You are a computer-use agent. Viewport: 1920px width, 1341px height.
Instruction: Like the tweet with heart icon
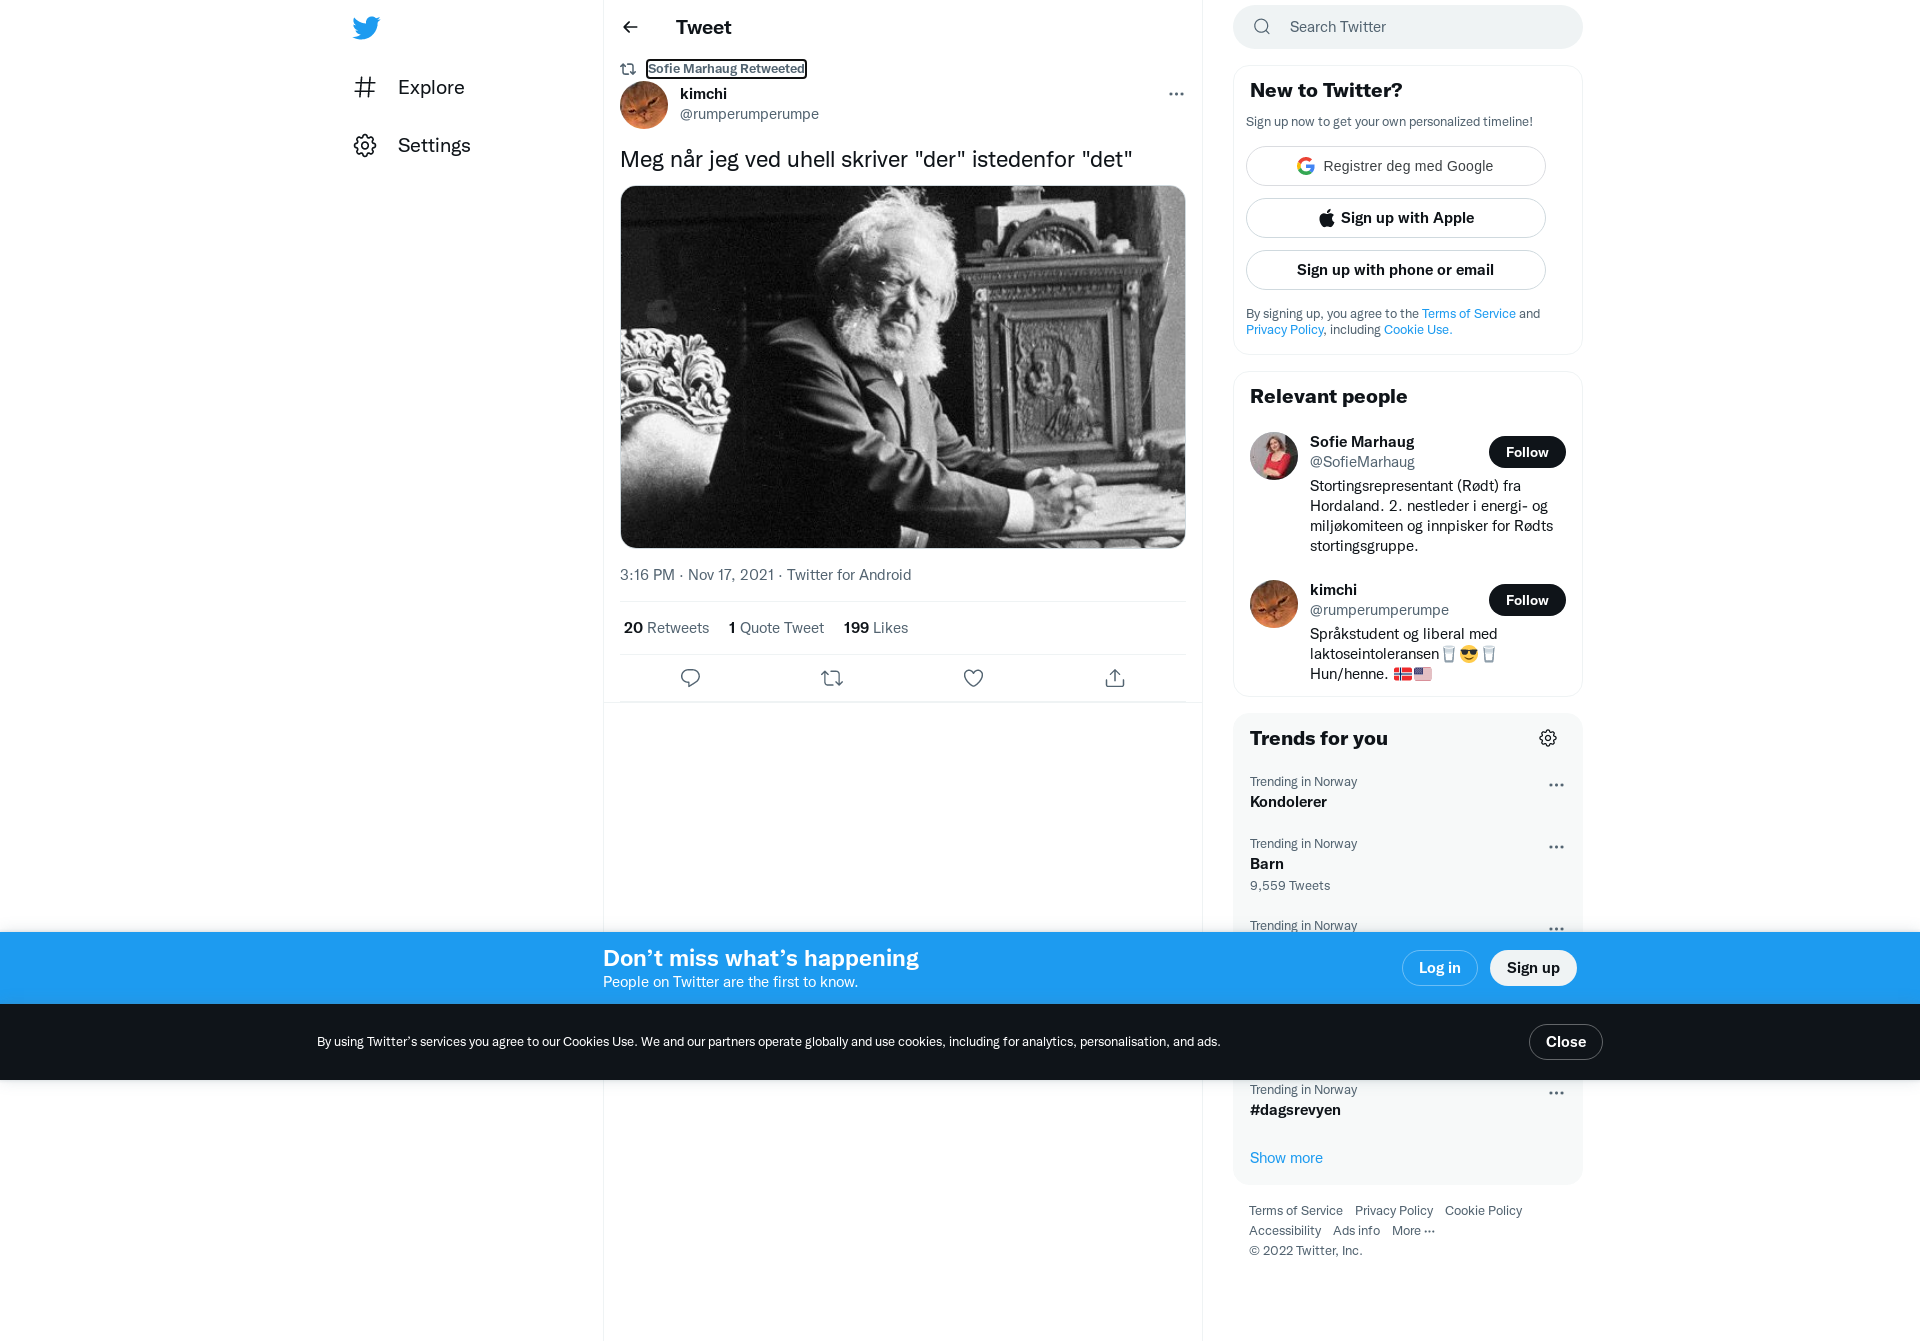pyautogui.click(x=973, y=678)
